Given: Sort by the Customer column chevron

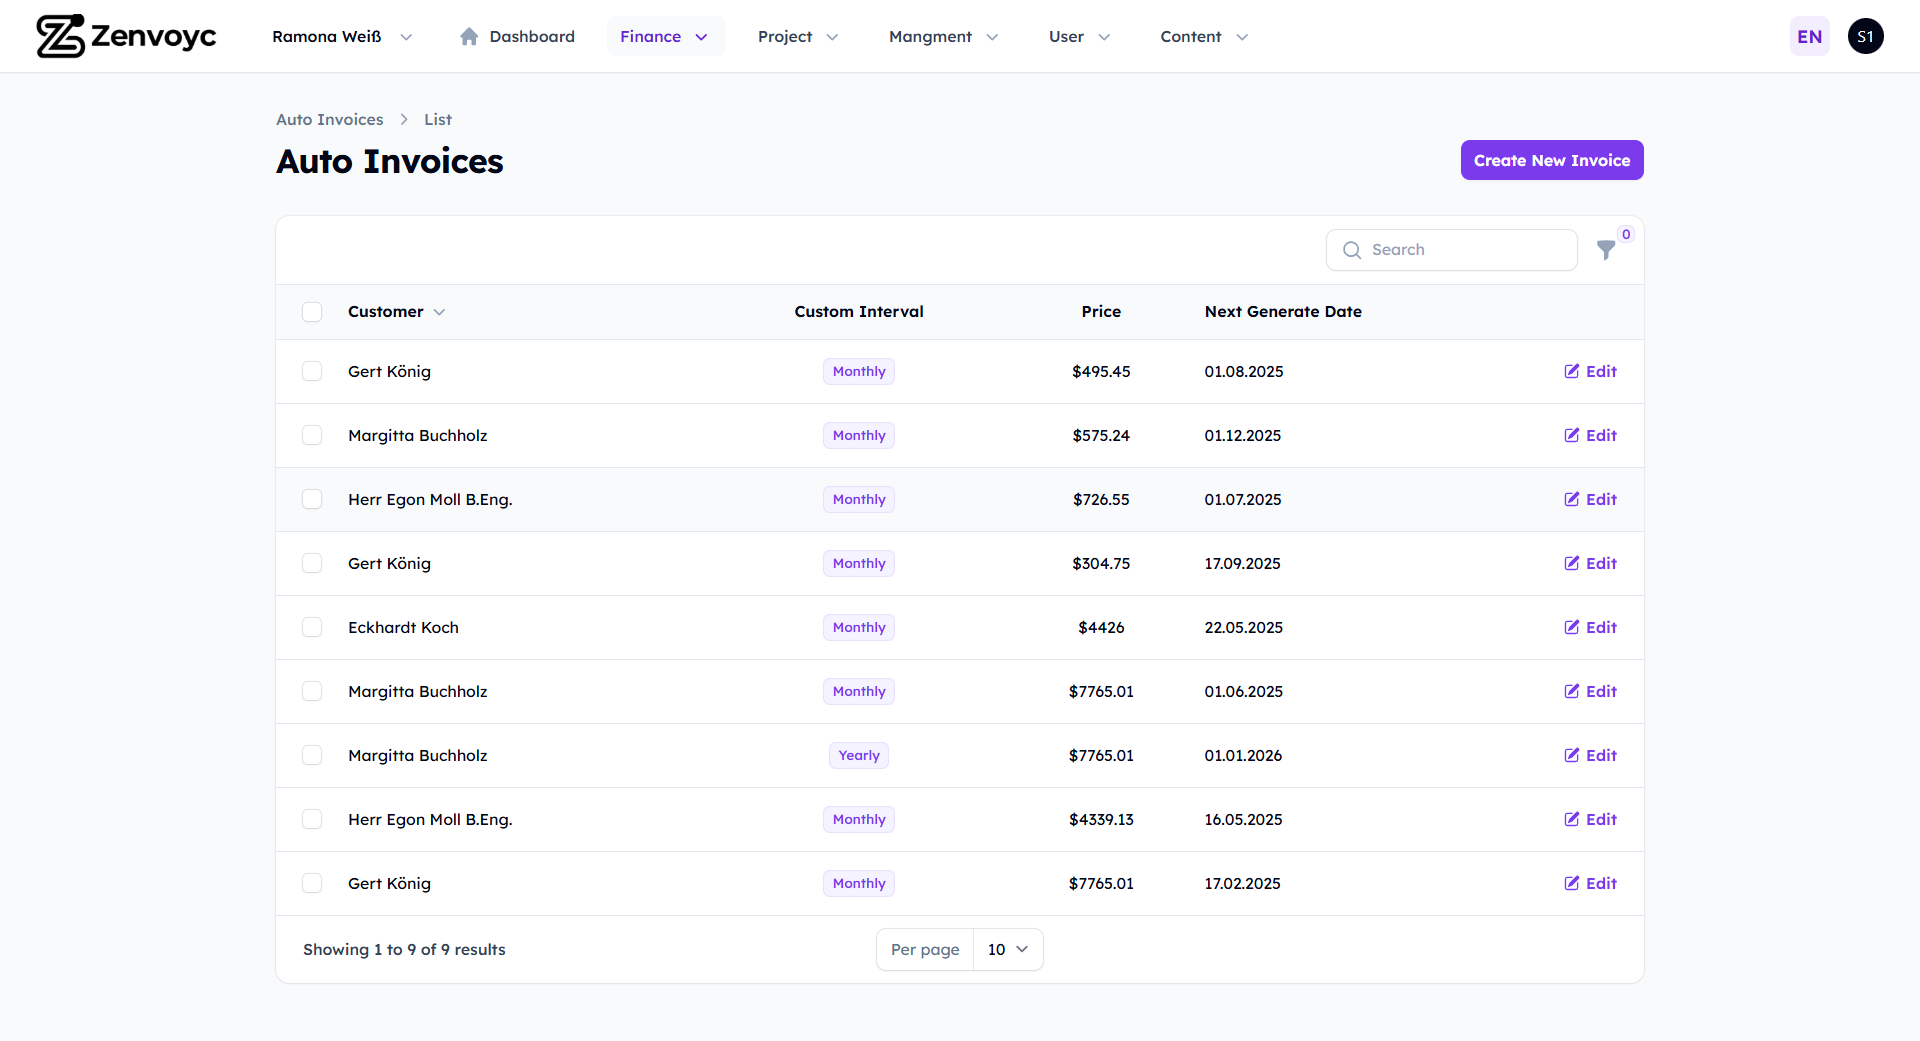Looking at the screenshot, I should coord(439,312).
